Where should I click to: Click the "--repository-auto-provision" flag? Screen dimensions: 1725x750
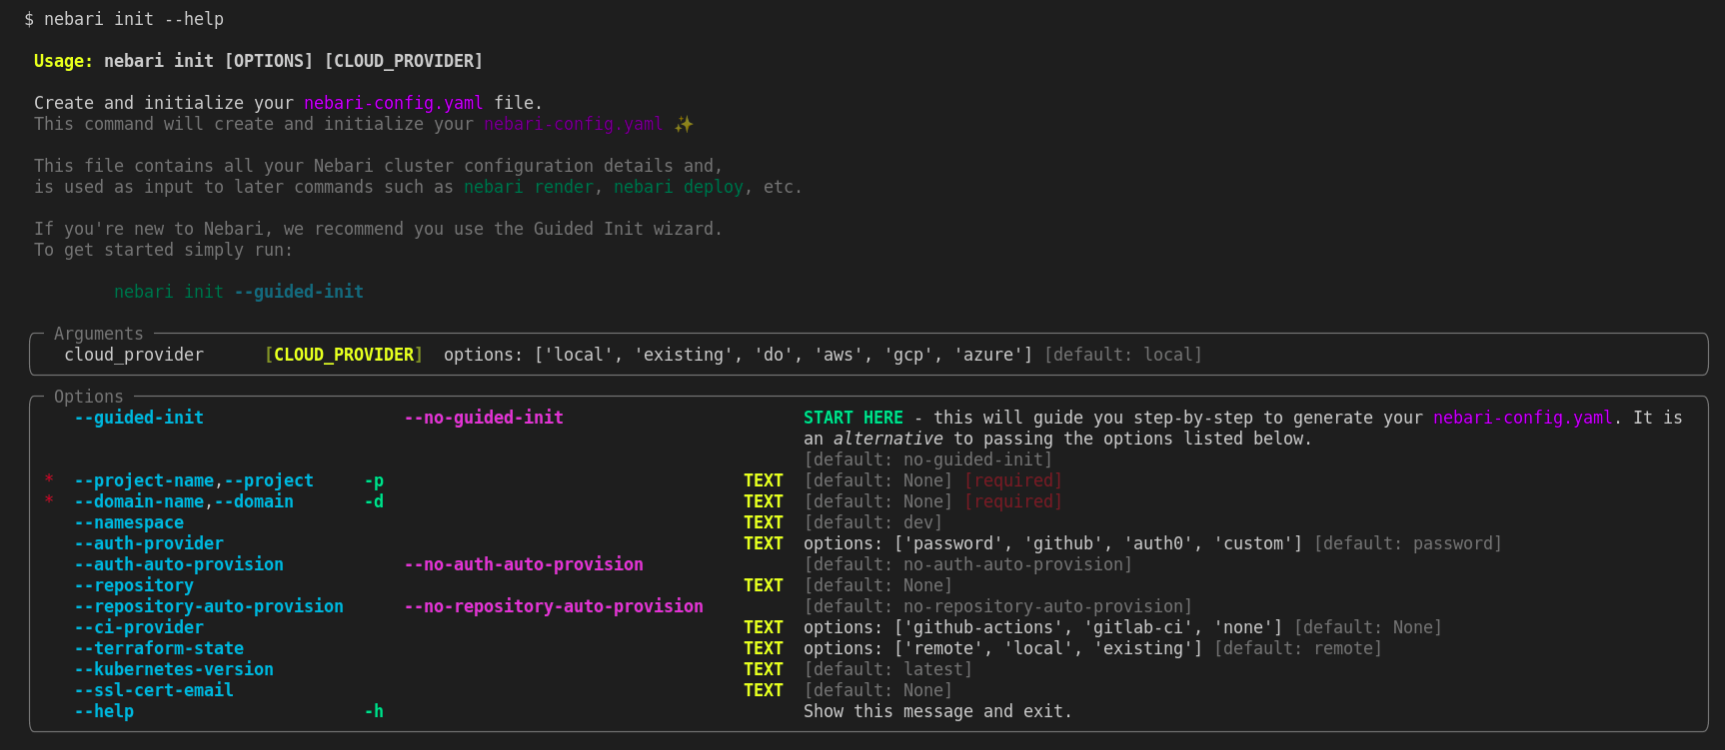tap(209, 607)
